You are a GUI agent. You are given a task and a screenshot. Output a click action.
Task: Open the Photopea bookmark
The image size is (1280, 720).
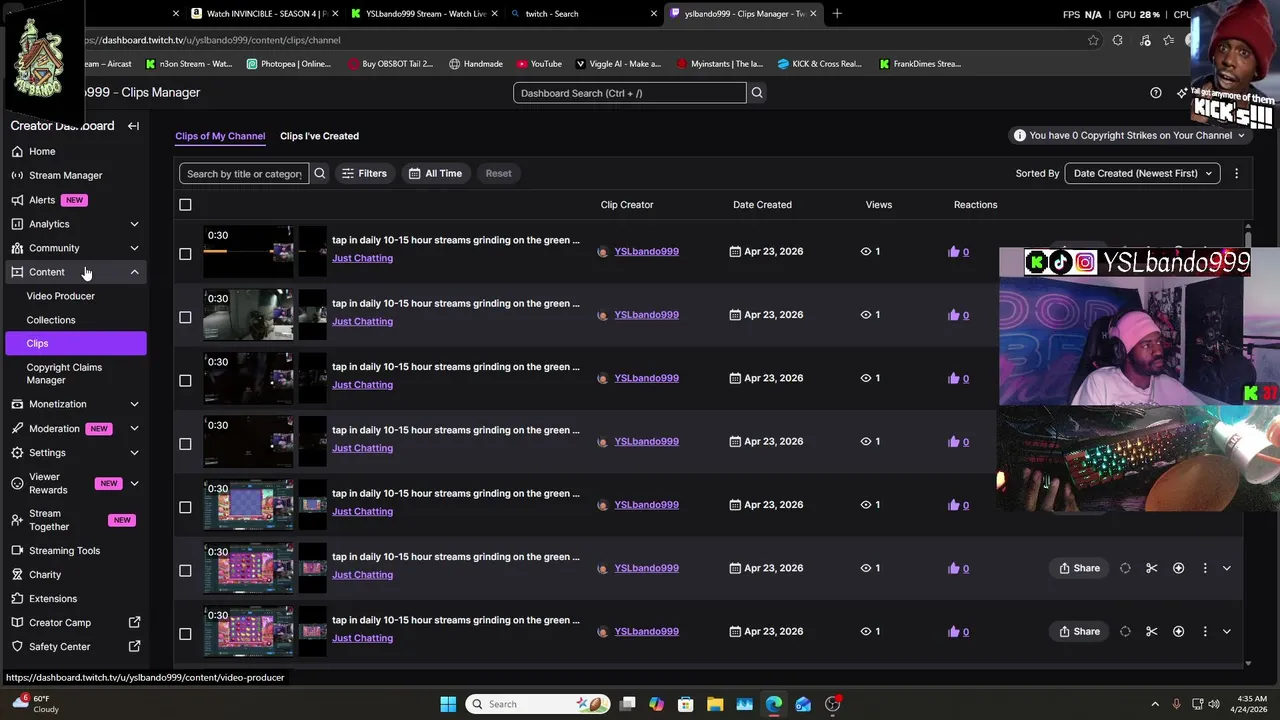(288, 64)
